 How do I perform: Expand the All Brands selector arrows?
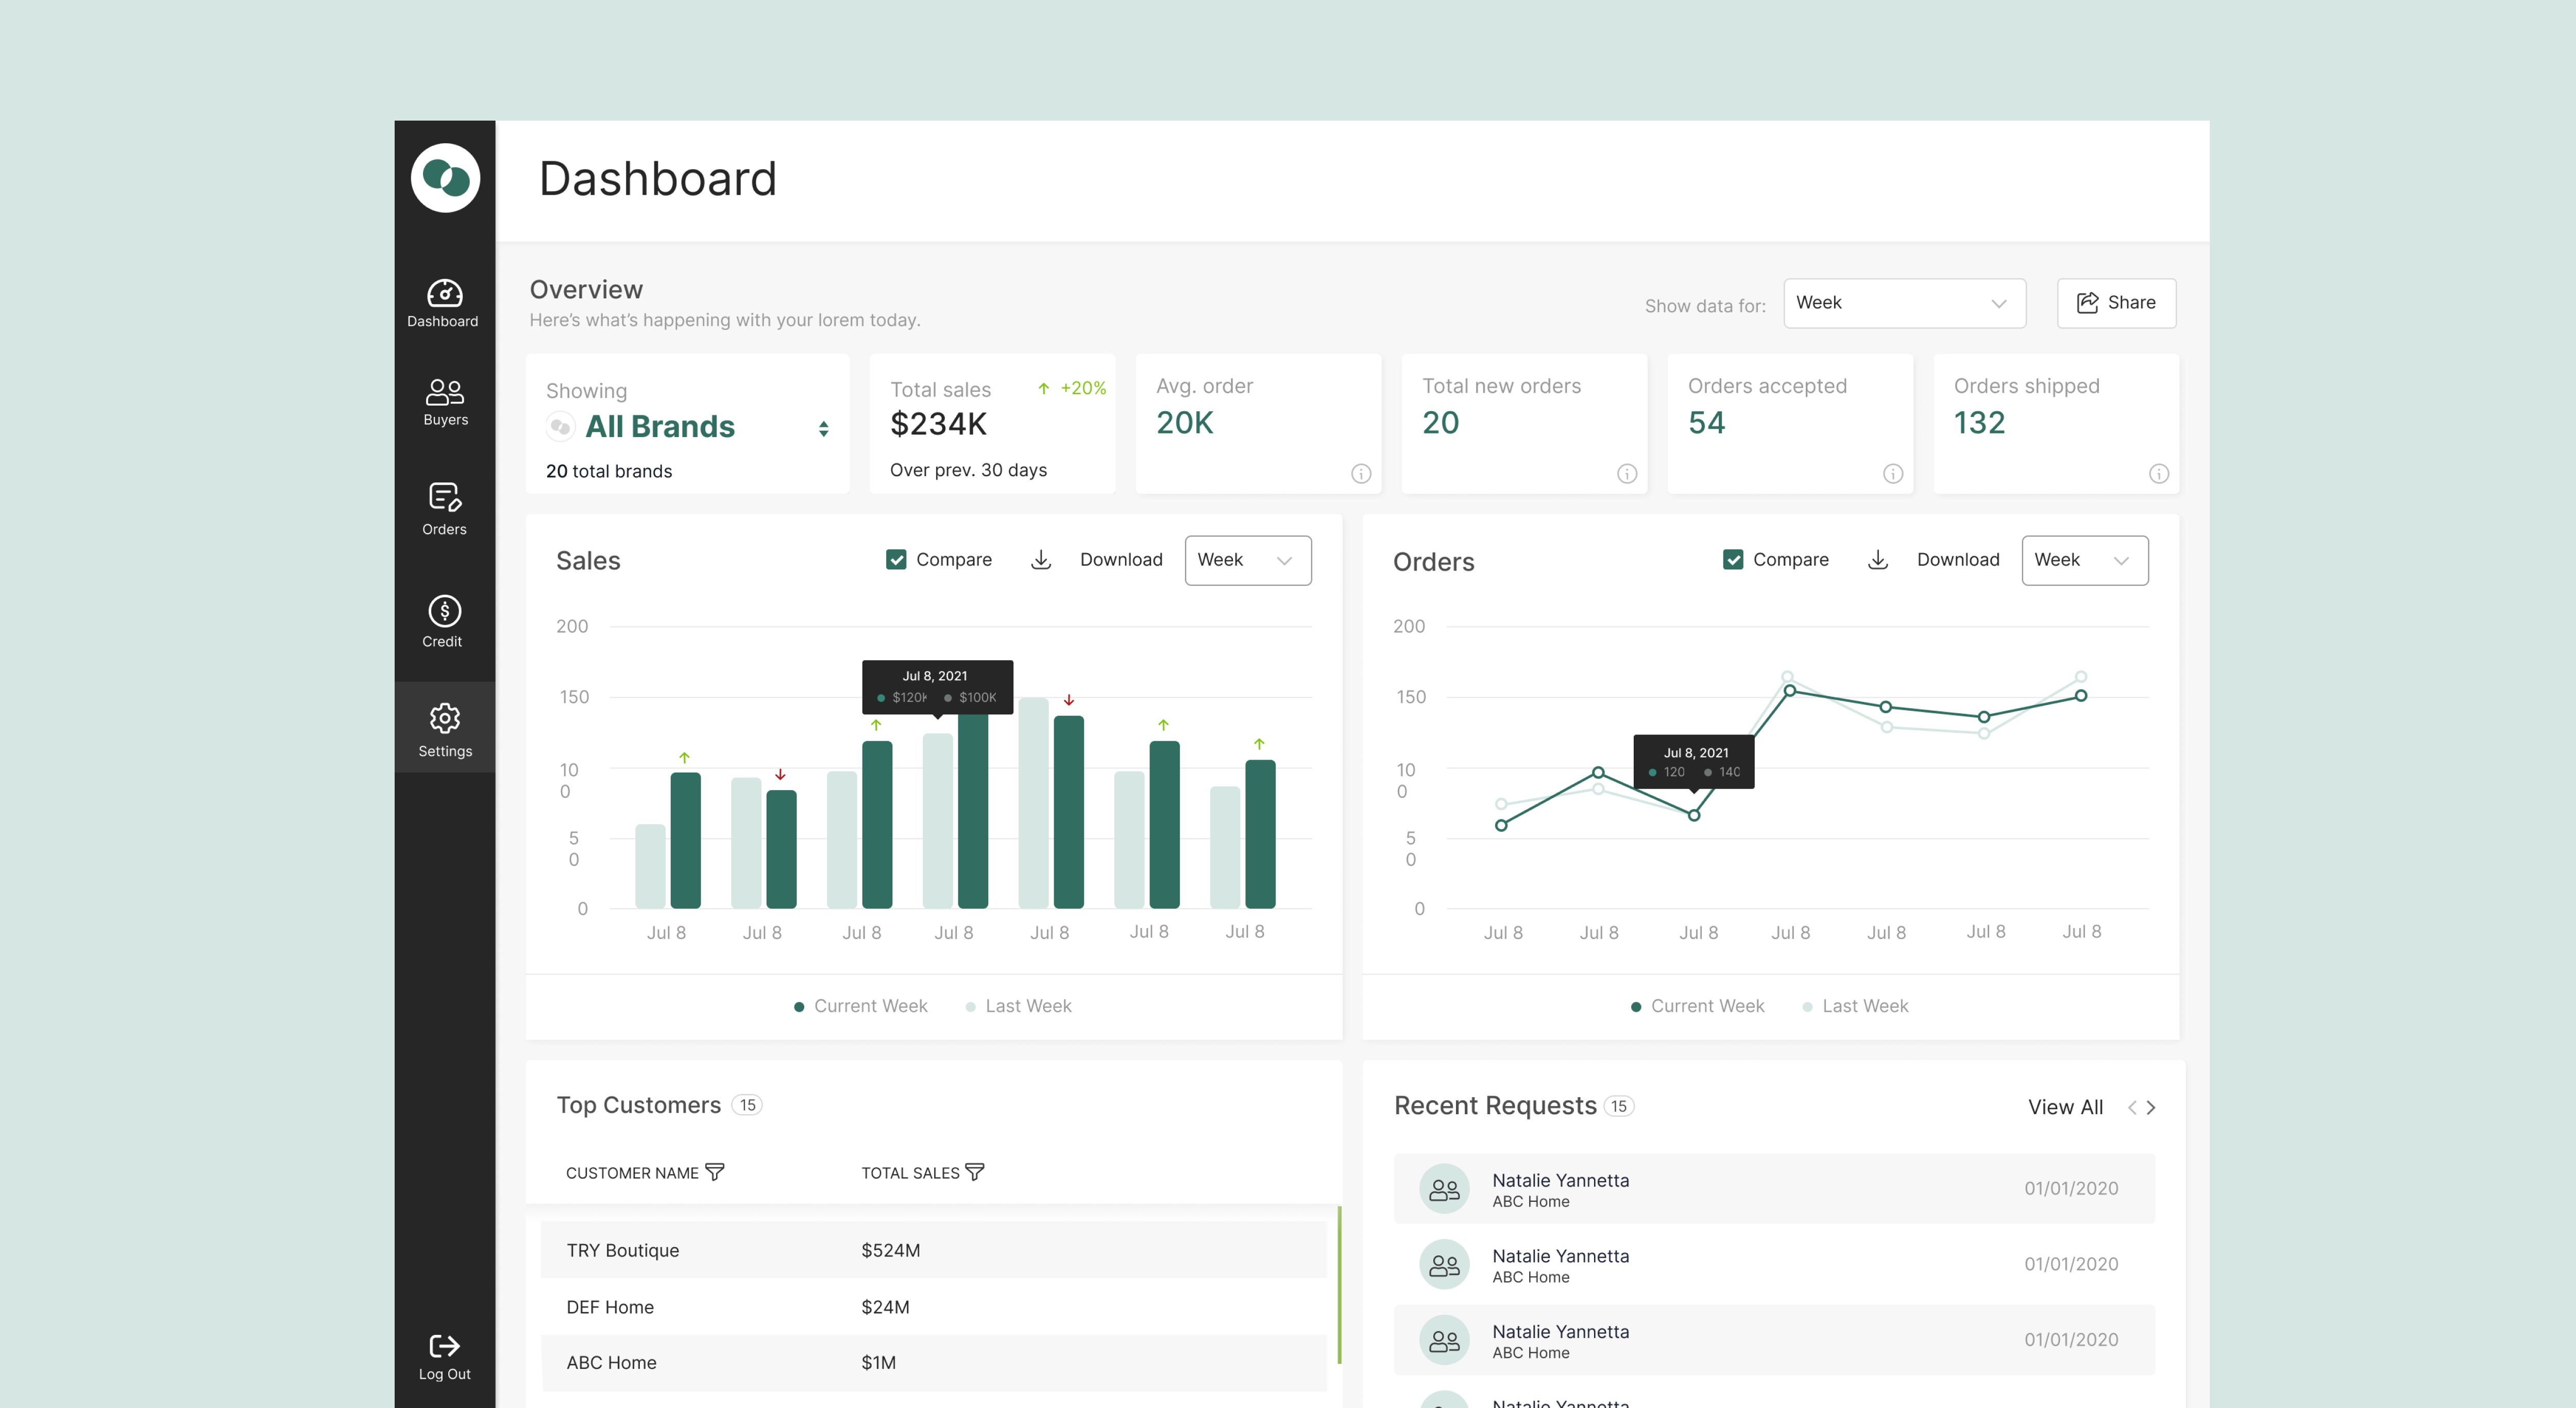pyautogui.click(x=823, y=428)
